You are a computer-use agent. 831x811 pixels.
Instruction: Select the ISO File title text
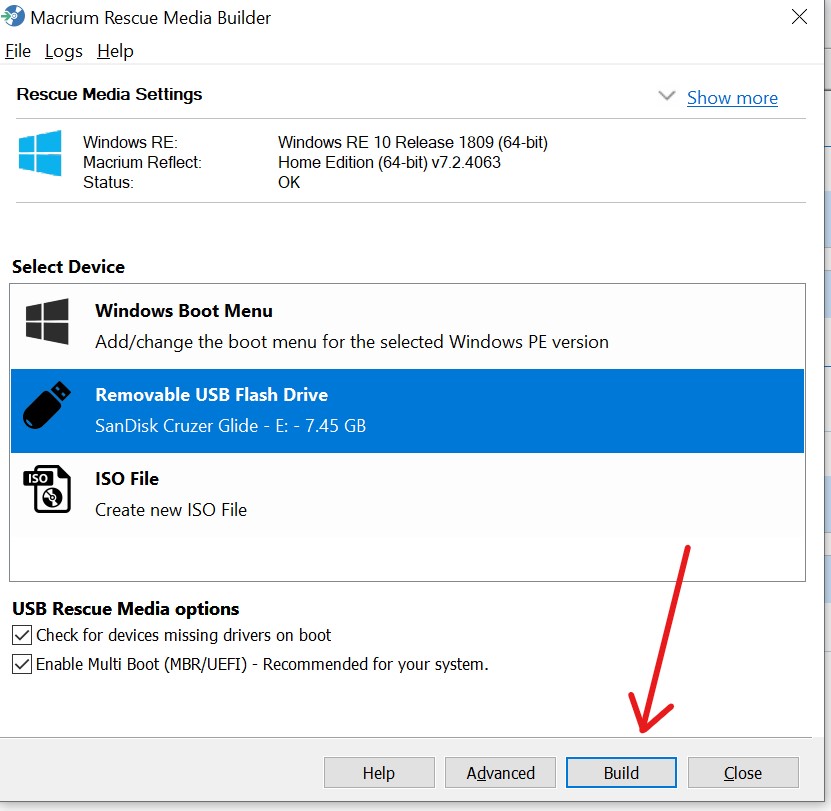pyautogui.click(x=127, y=479)
